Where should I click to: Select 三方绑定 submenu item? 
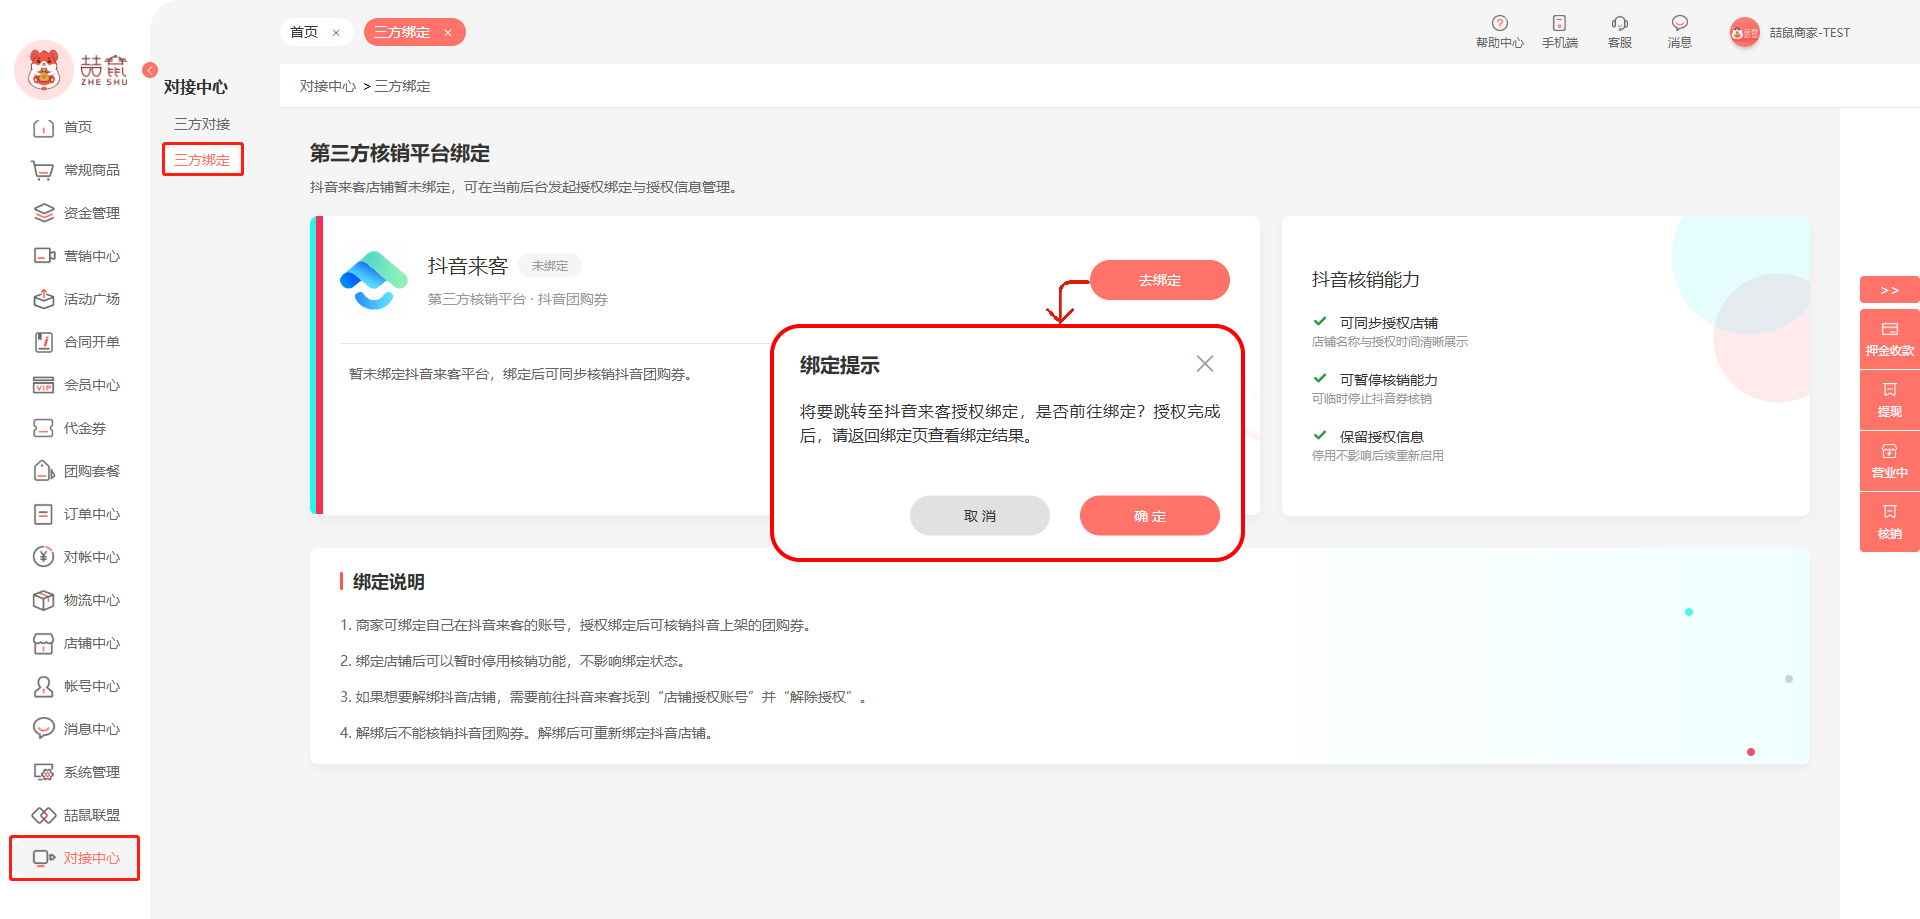(x=202, y=160)
